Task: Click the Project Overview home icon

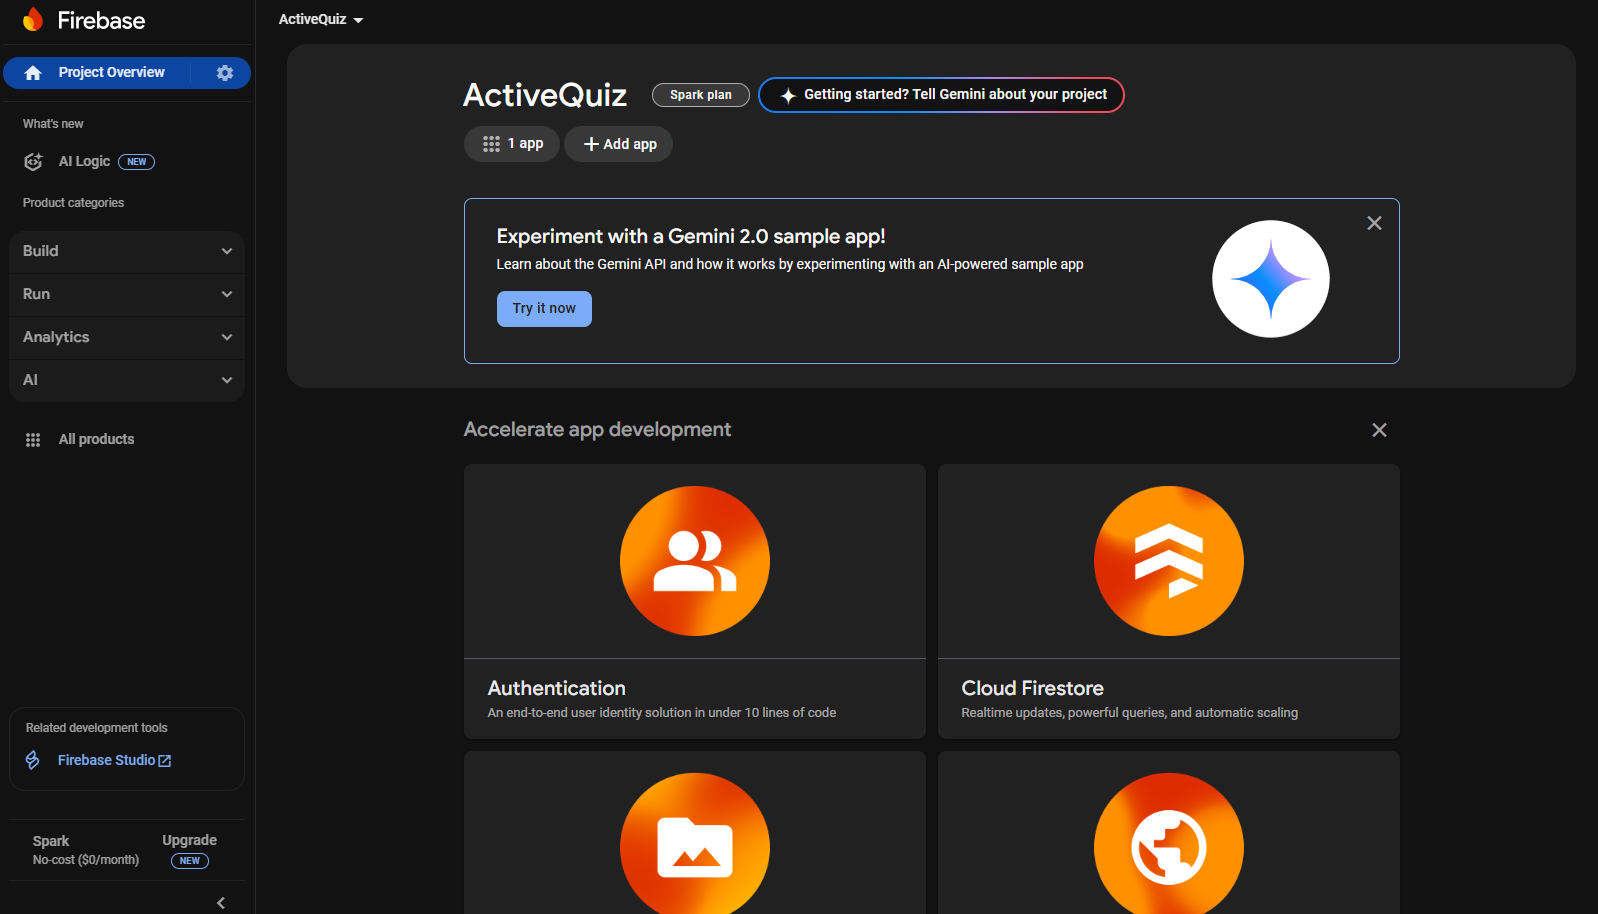Action: 33,73
